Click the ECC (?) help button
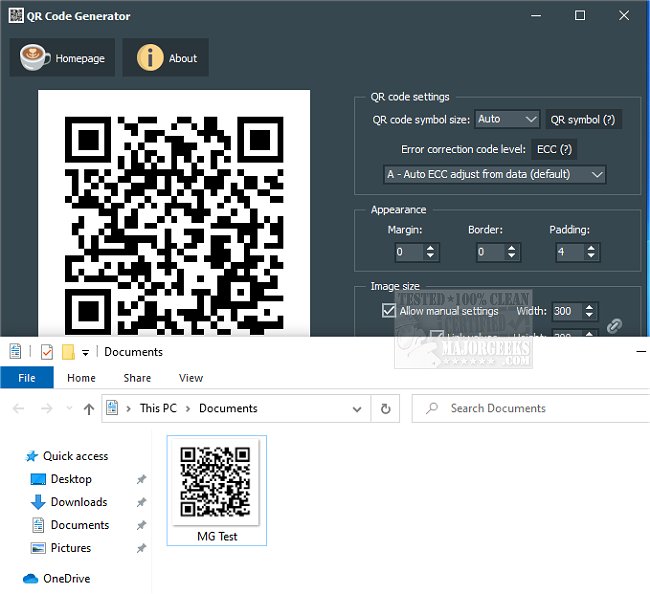This screenshot has width=650, height=594. [554, 149]
